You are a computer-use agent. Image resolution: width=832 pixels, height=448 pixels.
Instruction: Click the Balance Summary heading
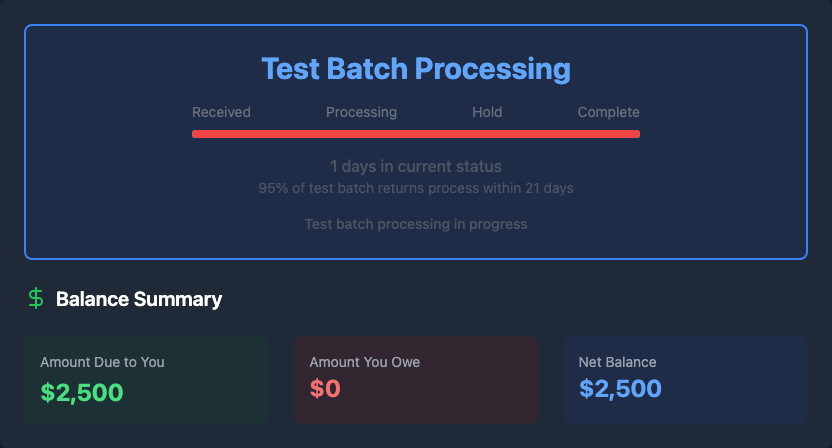139,299
